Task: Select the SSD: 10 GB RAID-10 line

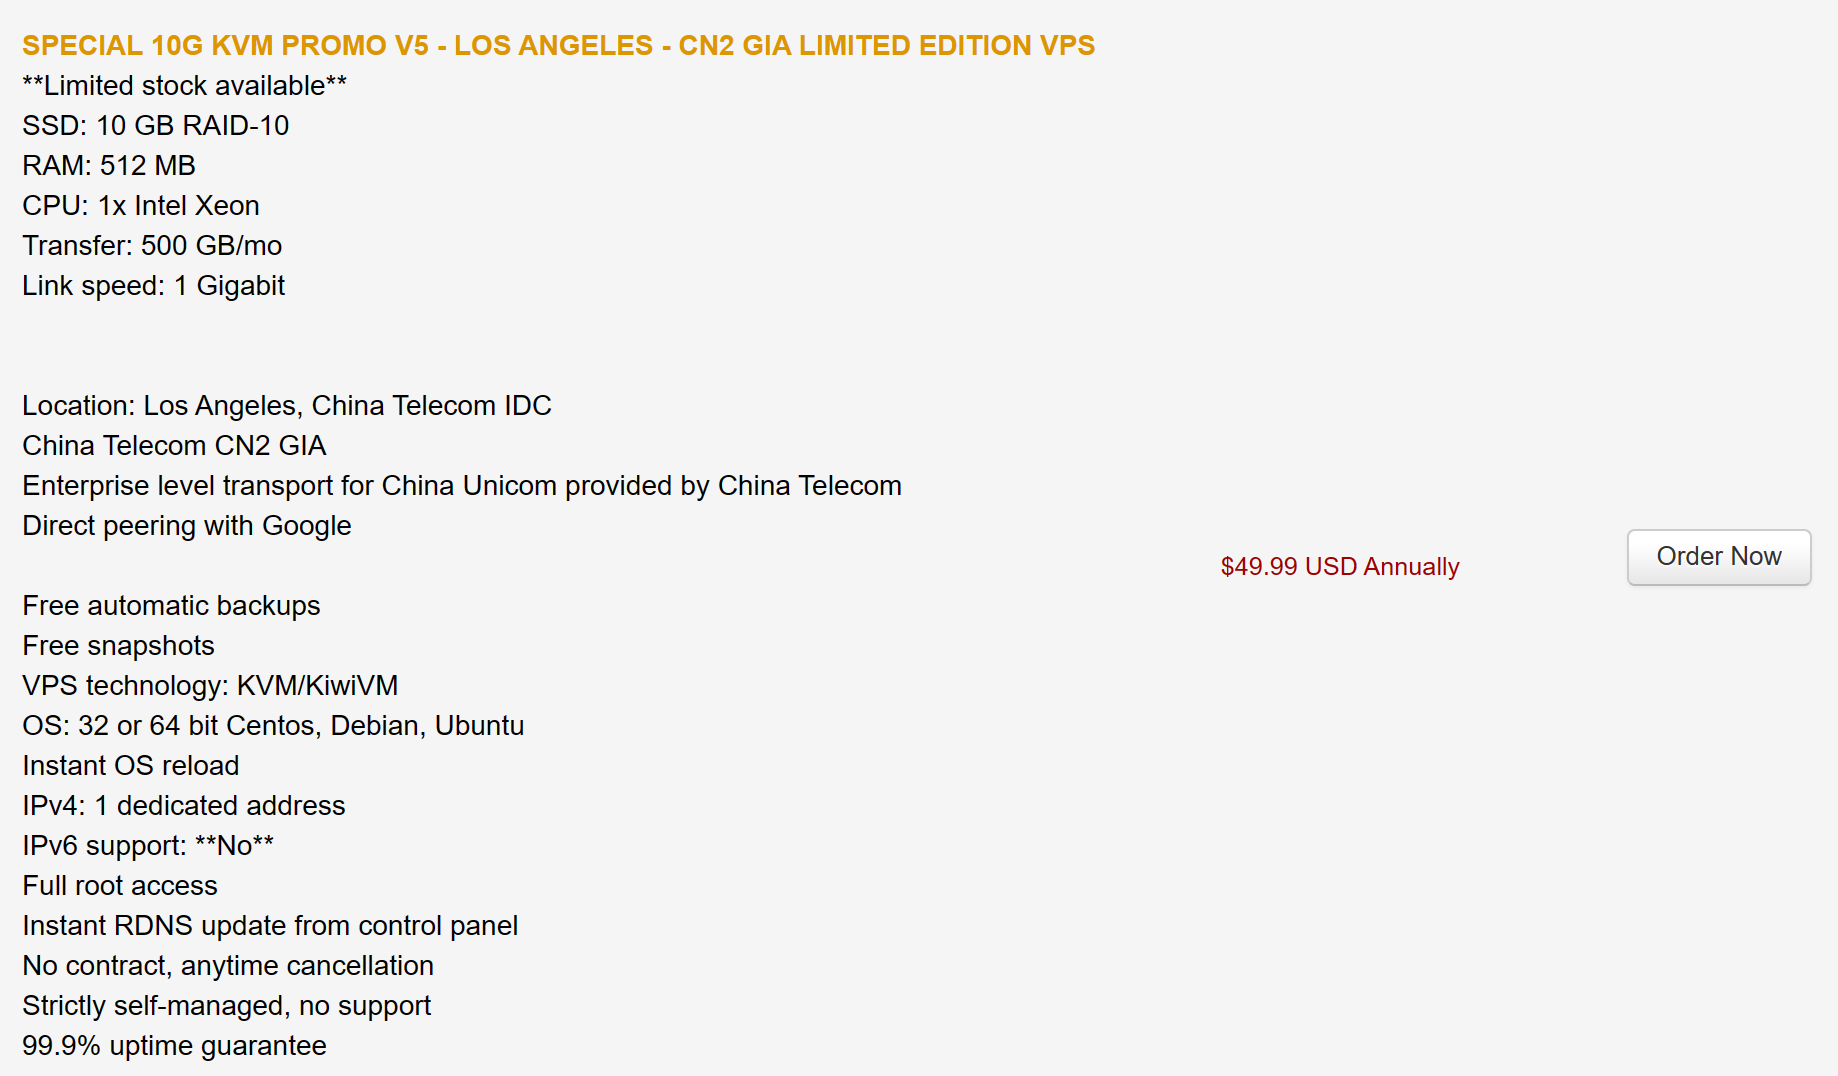Action: pyautogui.click(x=155, y=126)
